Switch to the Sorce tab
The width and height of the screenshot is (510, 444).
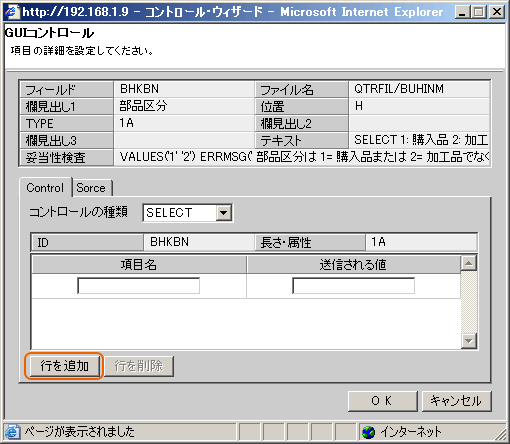click(x=92, y=188)
